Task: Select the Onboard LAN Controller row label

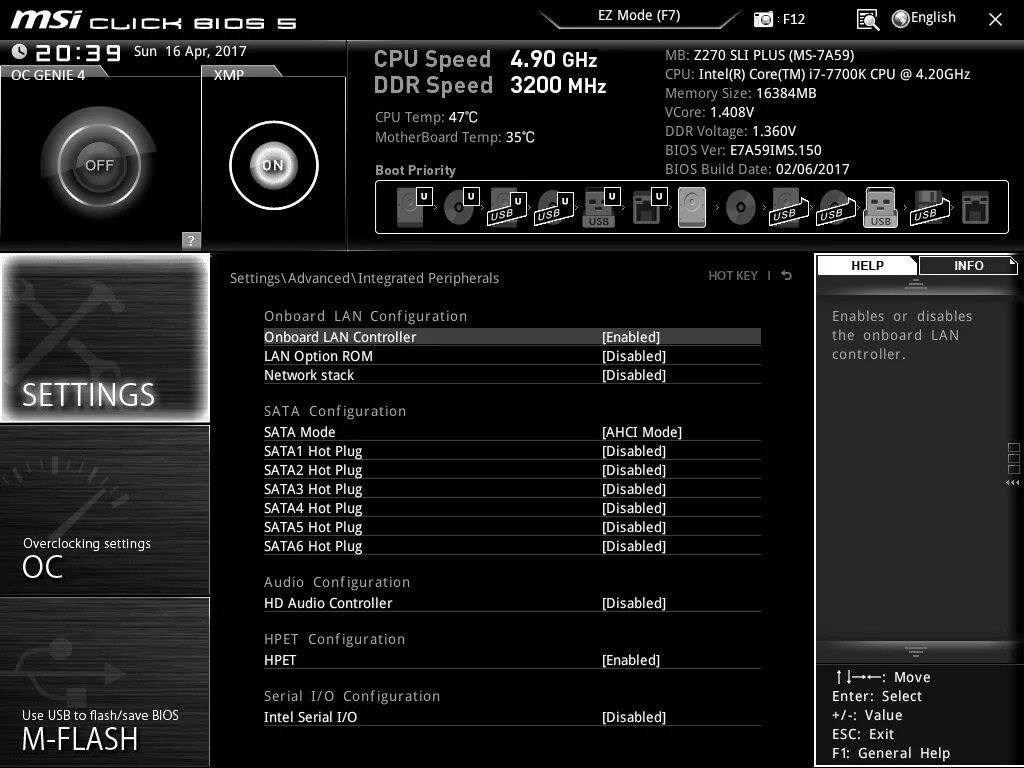Action: click(x=340, y=337)
